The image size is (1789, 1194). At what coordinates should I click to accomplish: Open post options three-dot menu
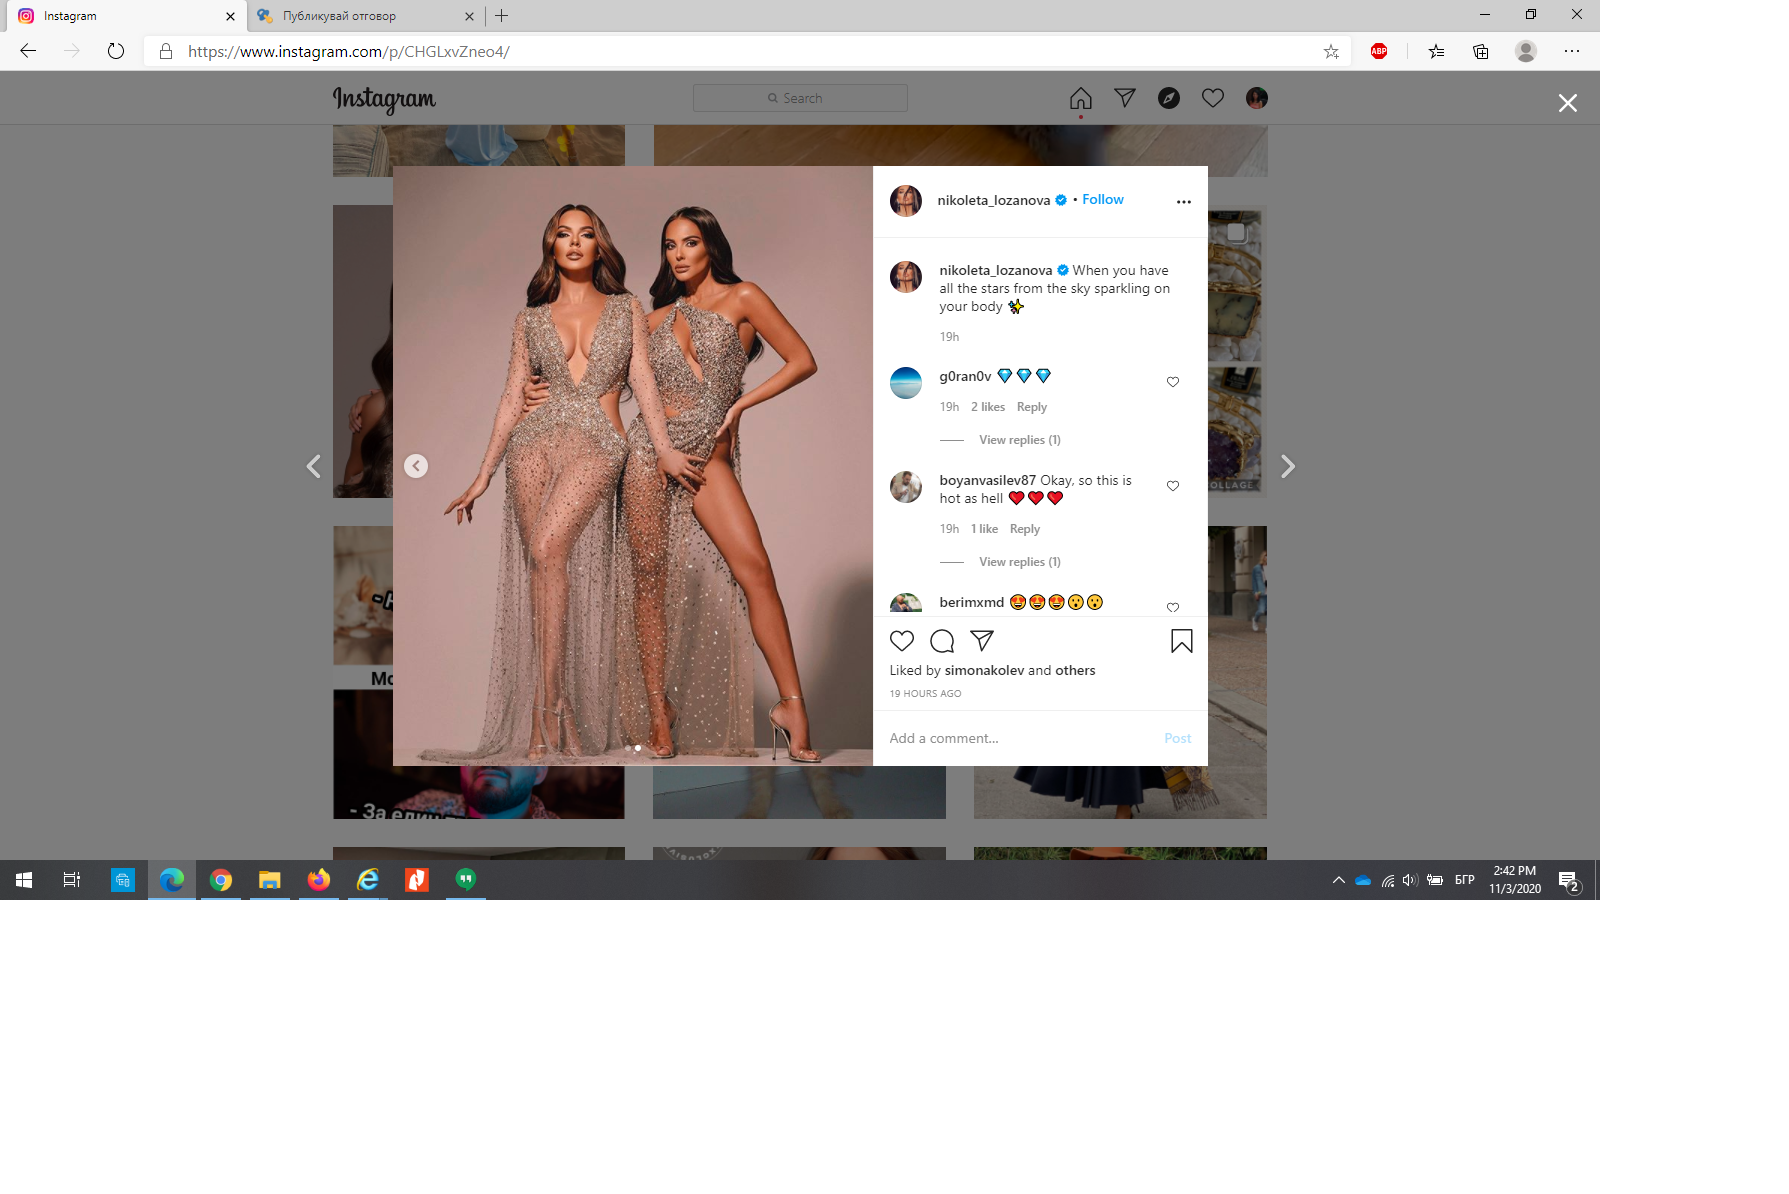pos(1183,202)
